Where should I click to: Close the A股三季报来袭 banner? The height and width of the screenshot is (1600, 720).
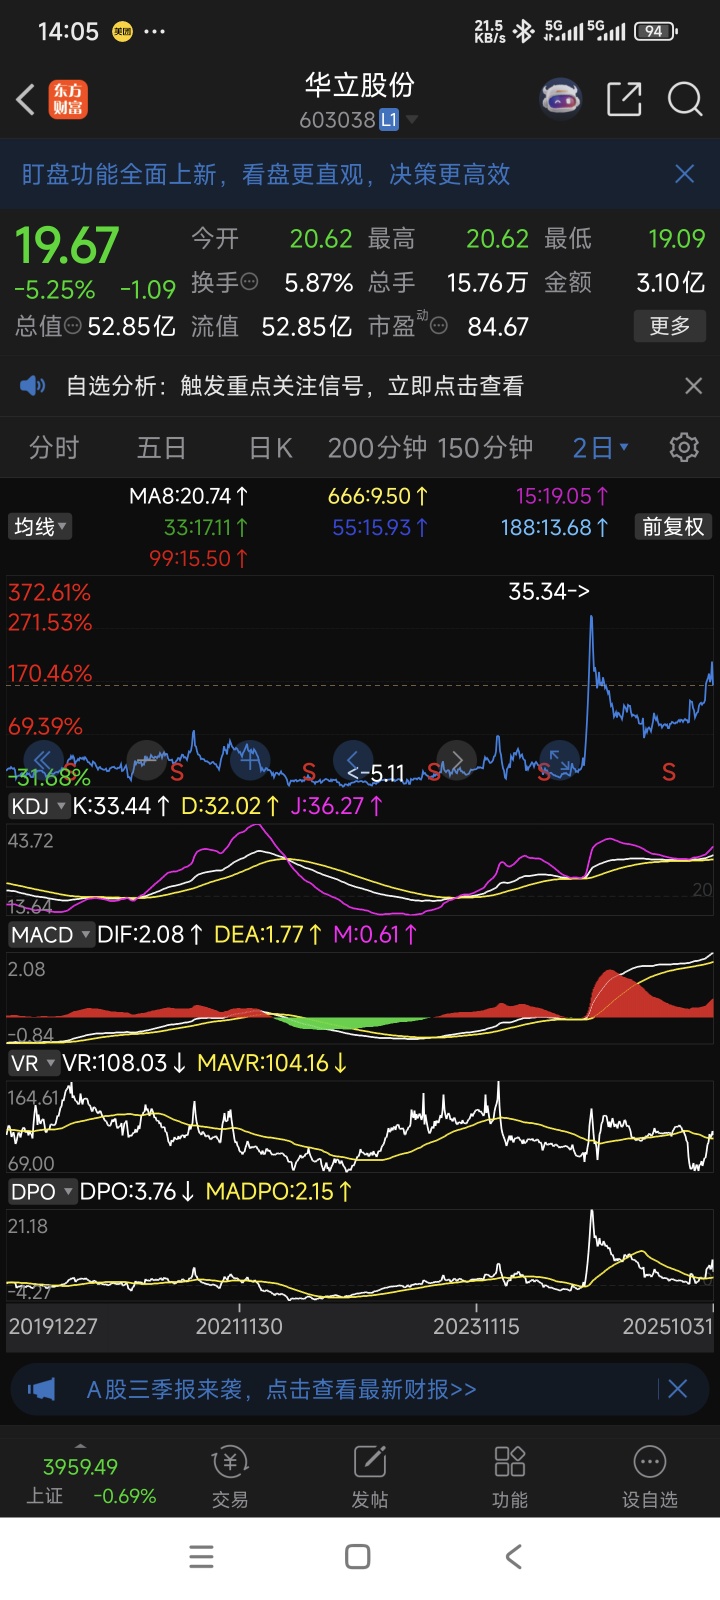(x=677, y=1389)
